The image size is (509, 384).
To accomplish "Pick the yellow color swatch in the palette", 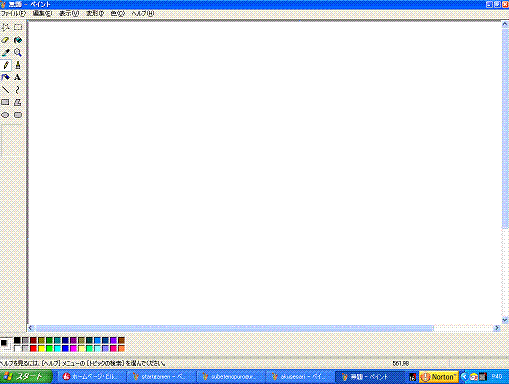I will tap(41, 348).
